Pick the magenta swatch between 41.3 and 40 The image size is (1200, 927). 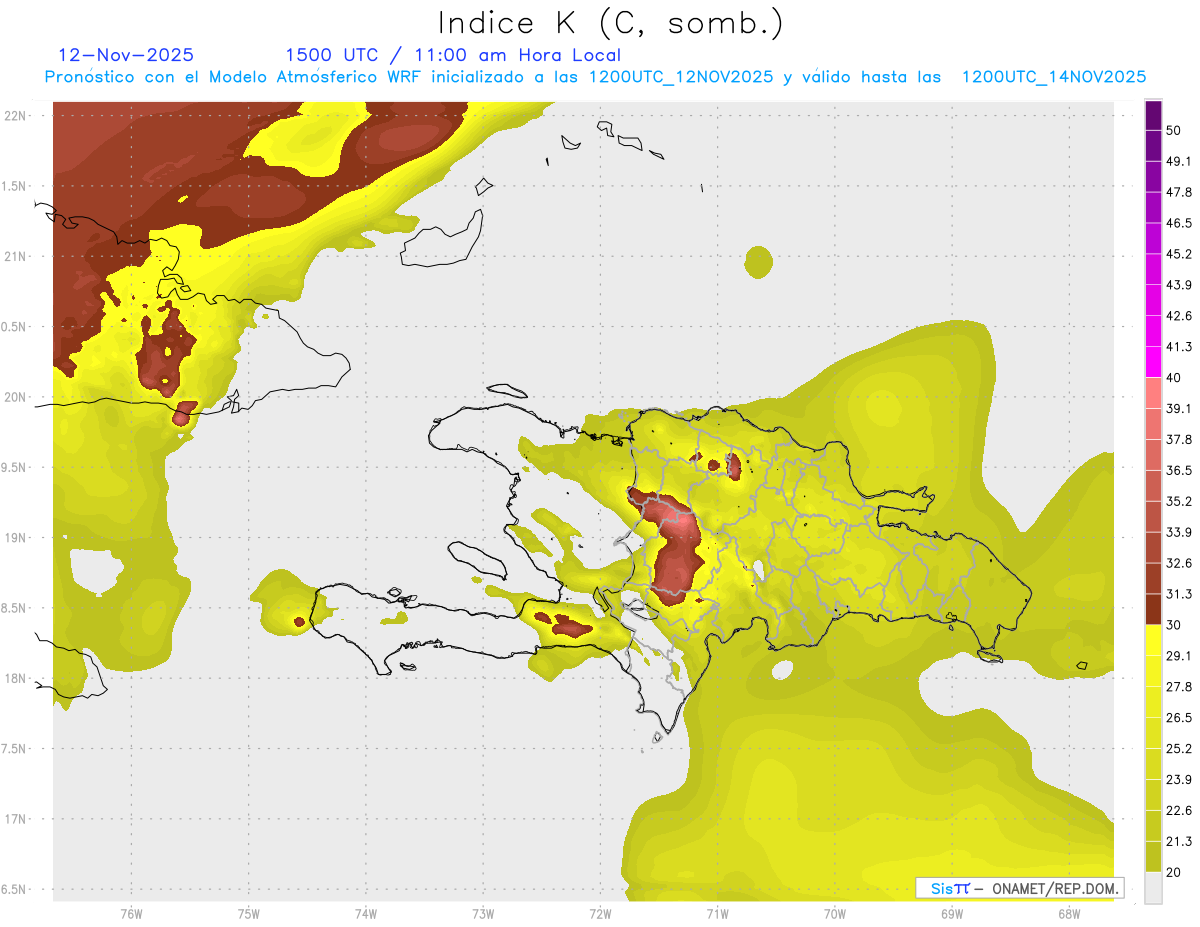(1153, 362)
